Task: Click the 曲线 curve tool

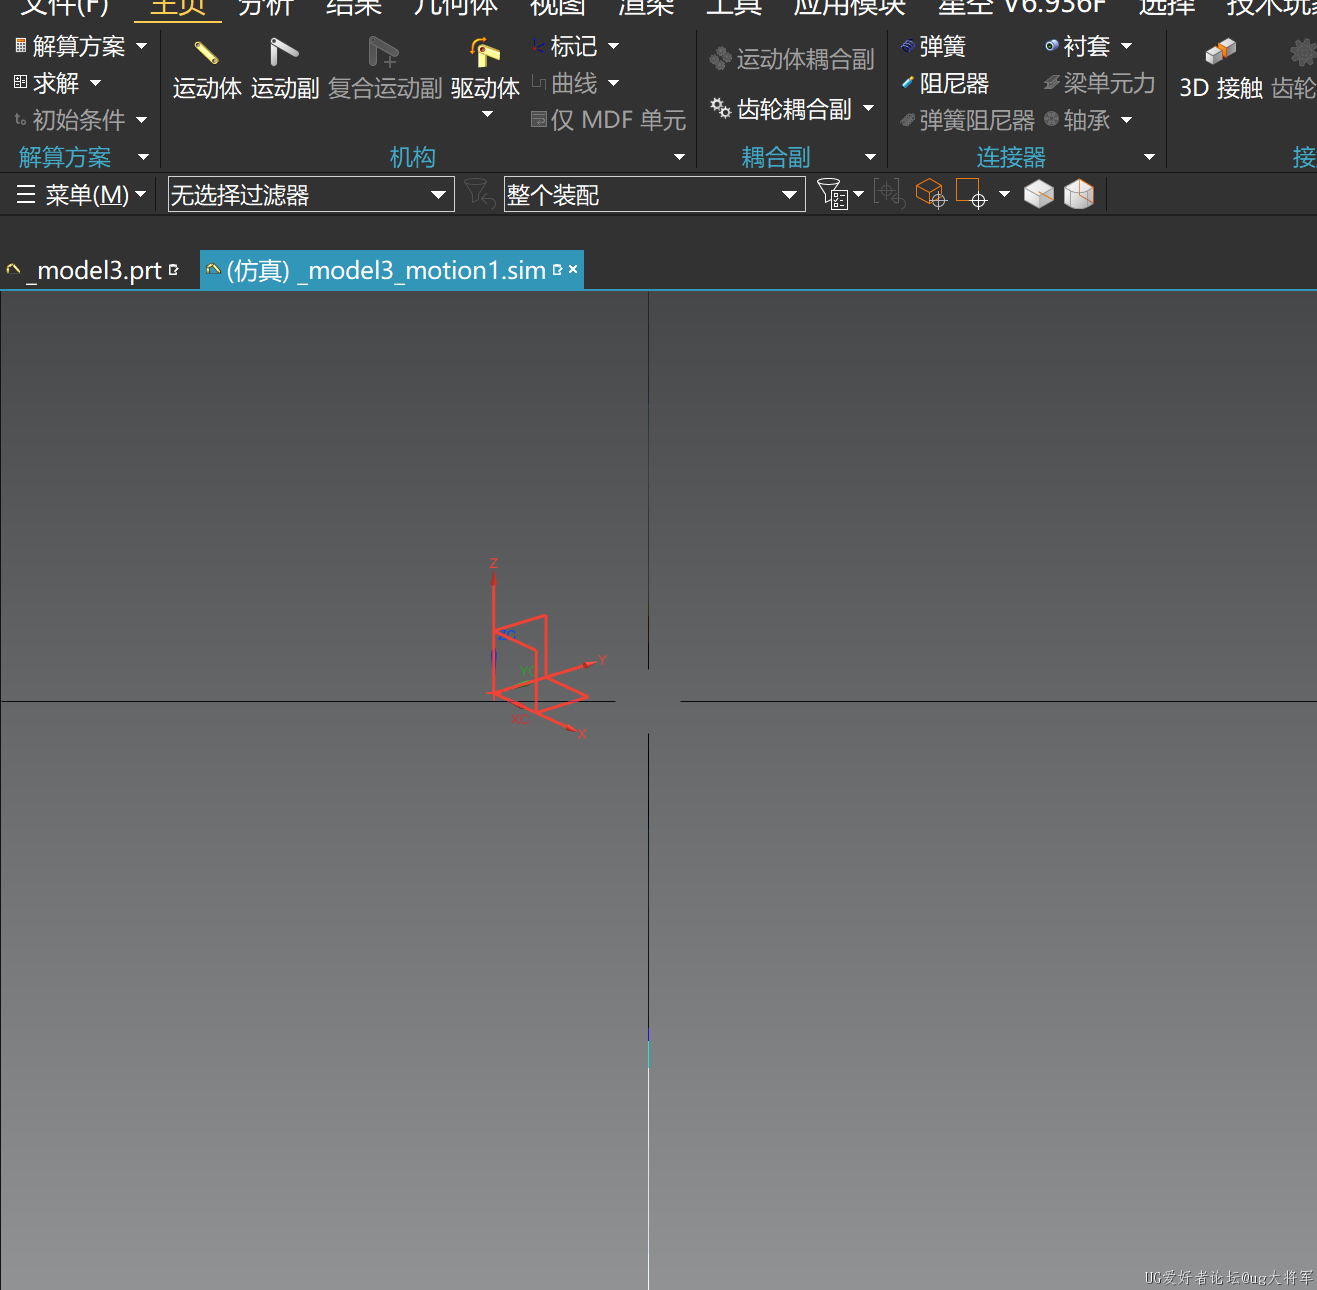Action: (x=565, y=83)
